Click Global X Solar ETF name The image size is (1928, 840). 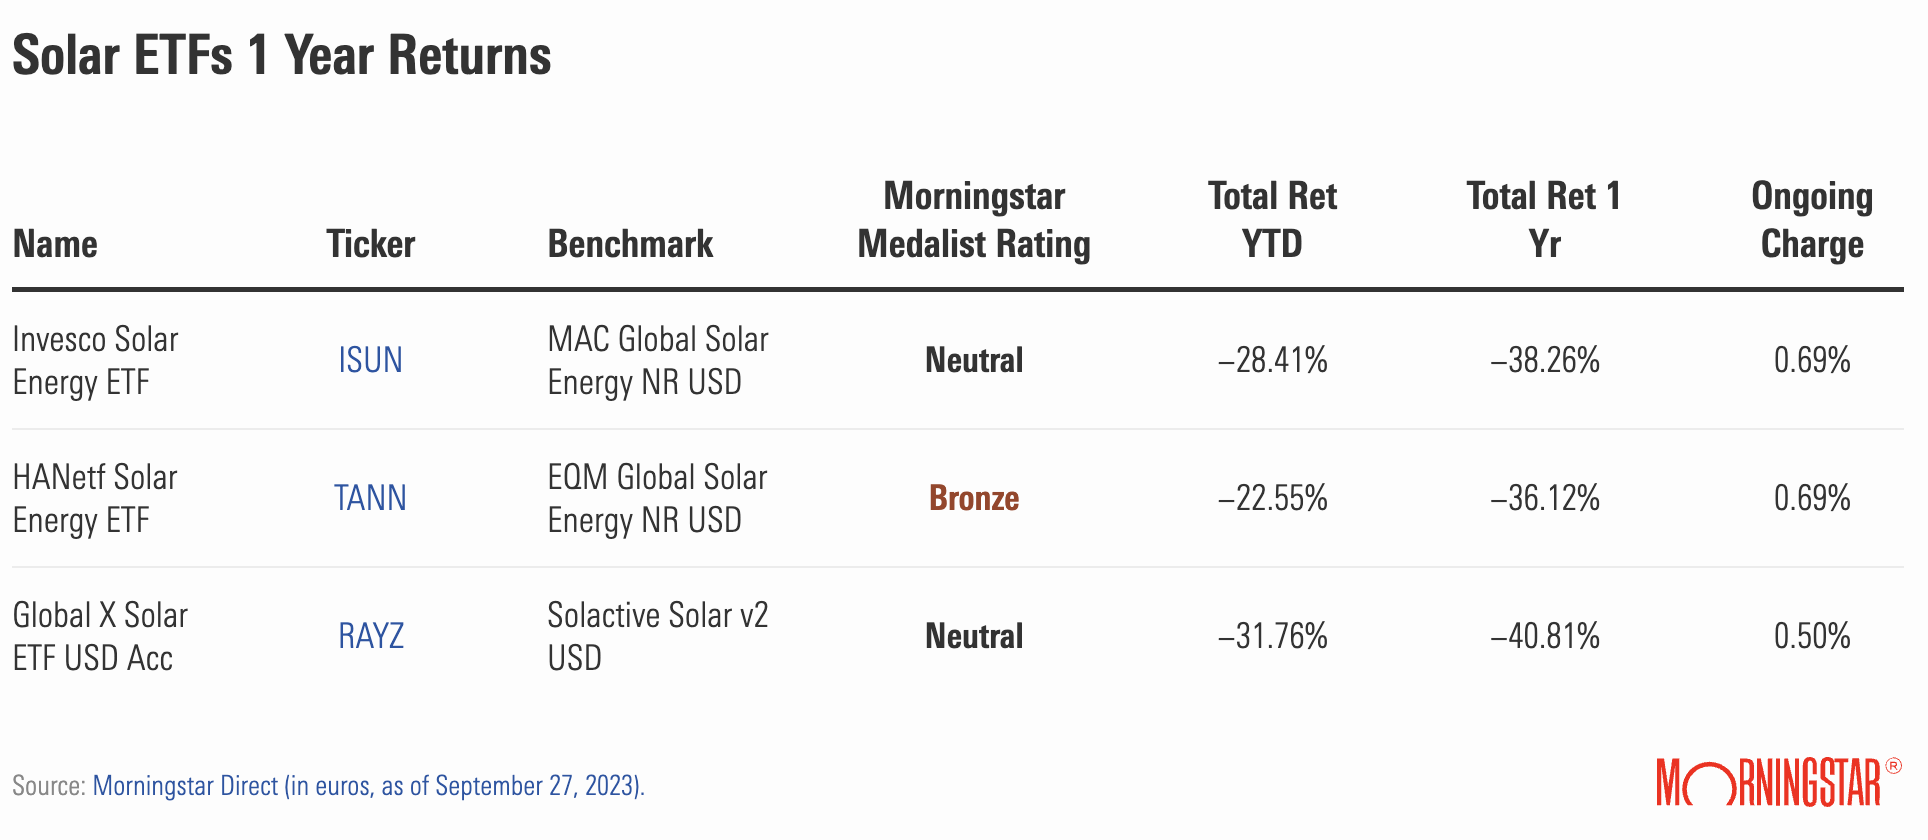point(100,637)
